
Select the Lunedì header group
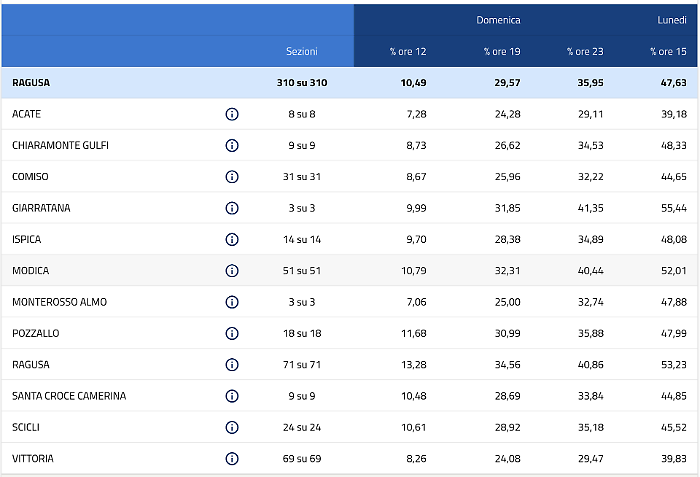671,19
